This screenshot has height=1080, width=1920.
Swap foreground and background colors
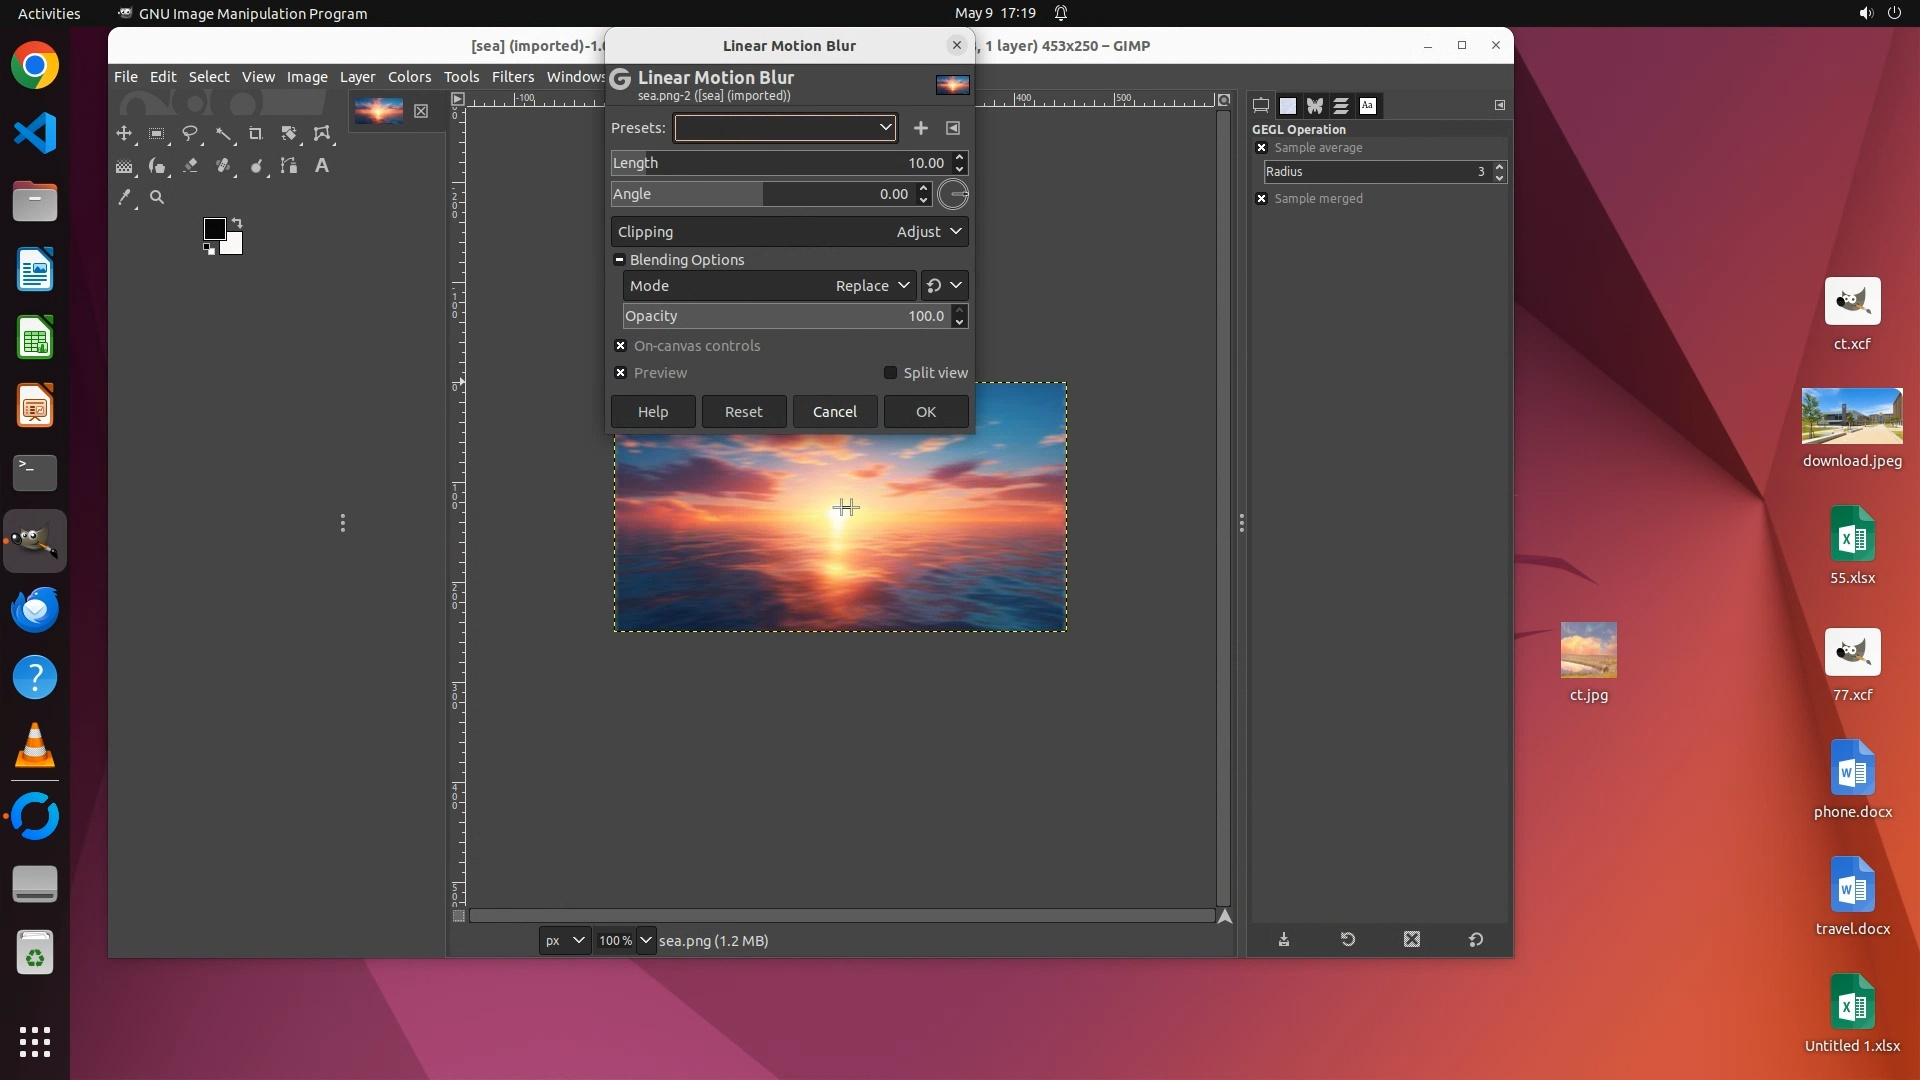click(237, 222)
